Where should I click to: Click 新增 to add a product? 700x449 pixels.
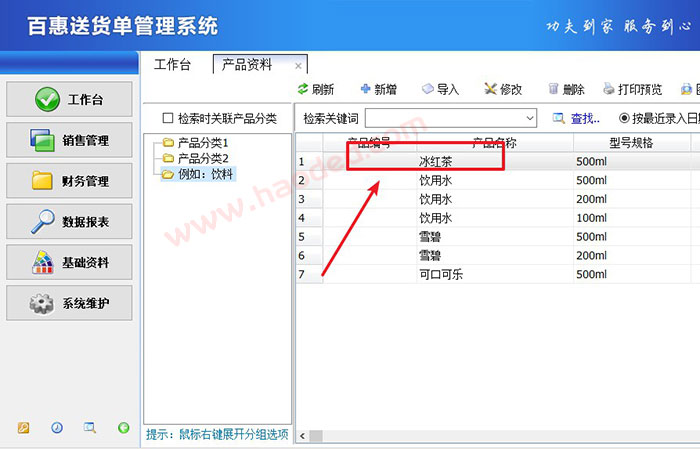378,89
